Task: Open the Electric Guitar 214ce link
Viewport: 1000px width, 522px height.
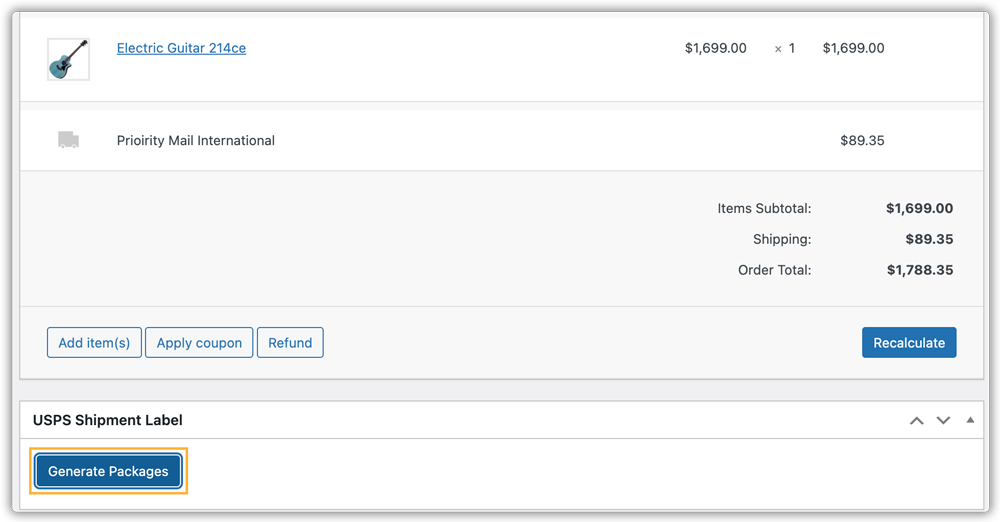Action: click(x=181, y=48)
